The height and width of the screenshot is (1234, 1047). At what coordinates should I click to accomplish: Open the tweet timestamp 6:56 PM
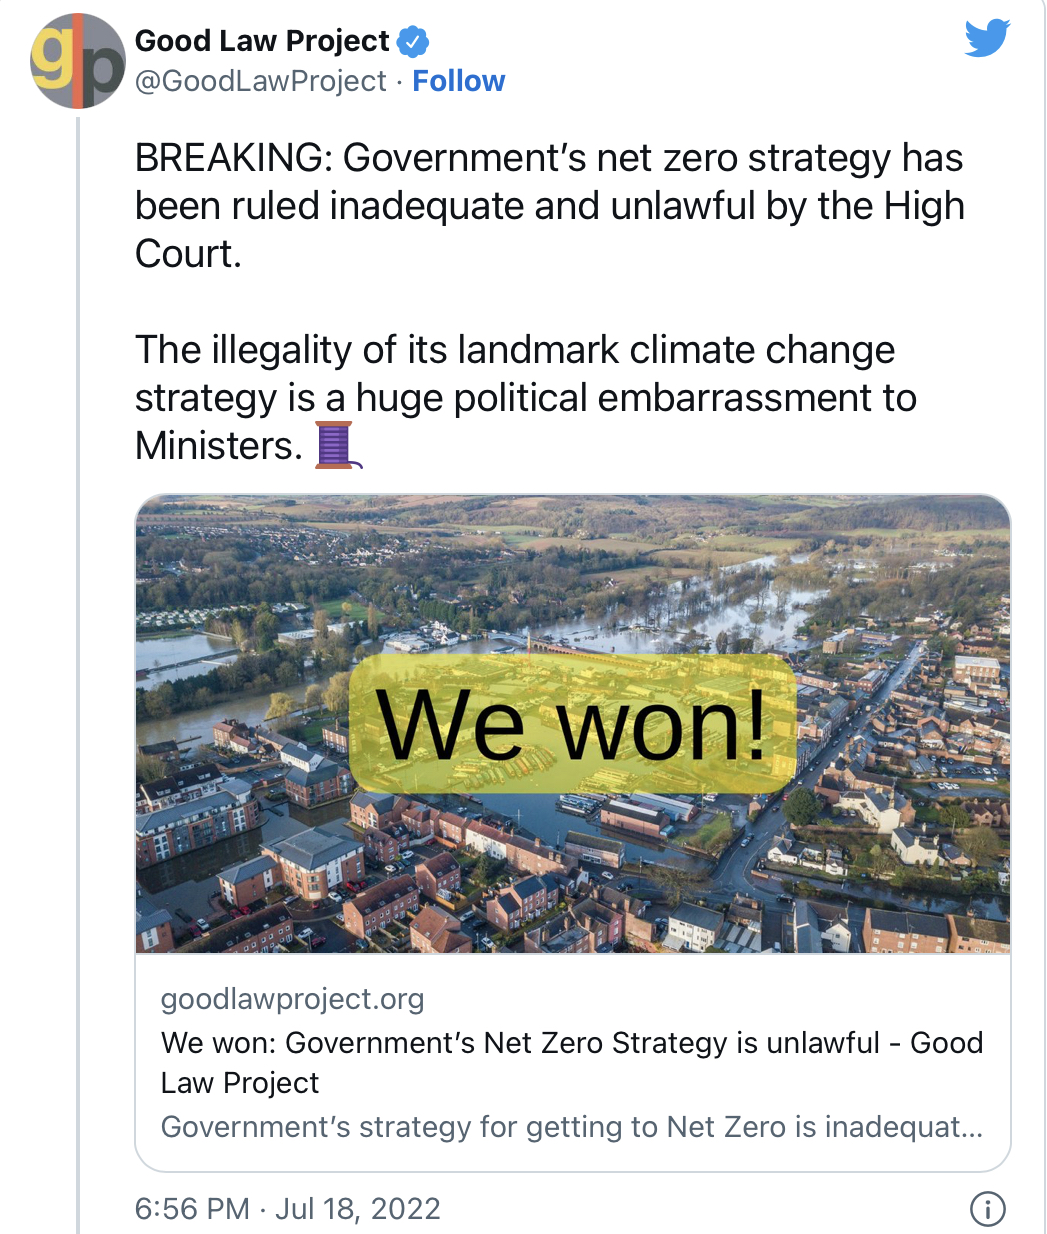click(192, 1209)
